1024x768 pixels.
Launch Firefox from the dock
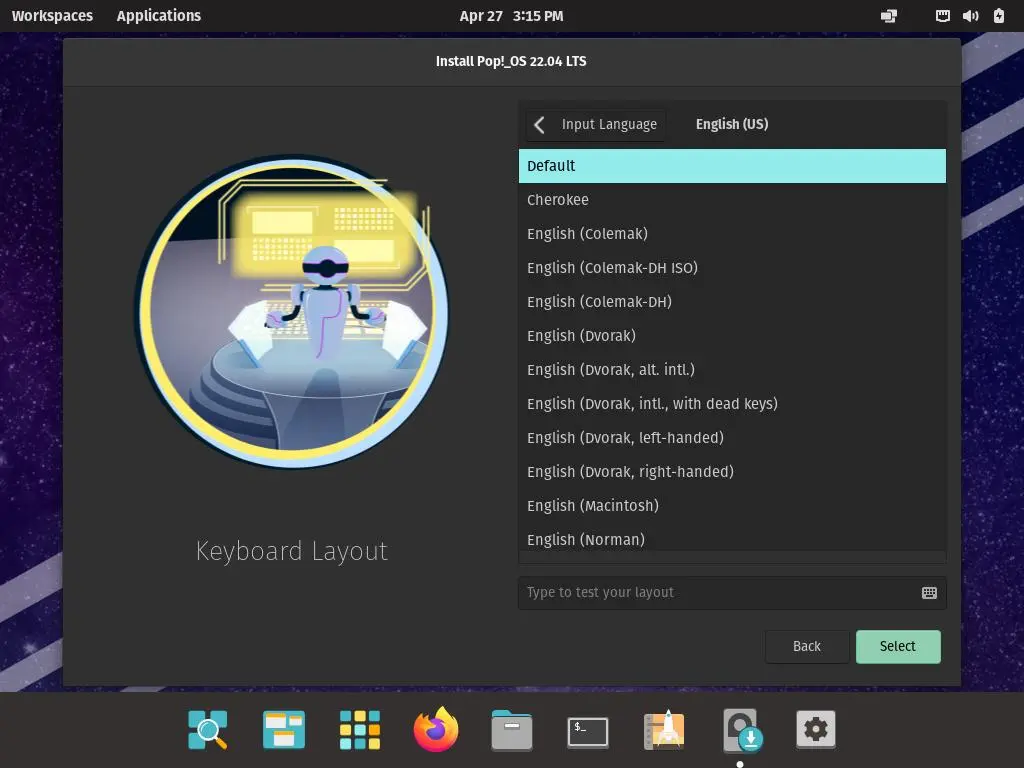(436, 731)
